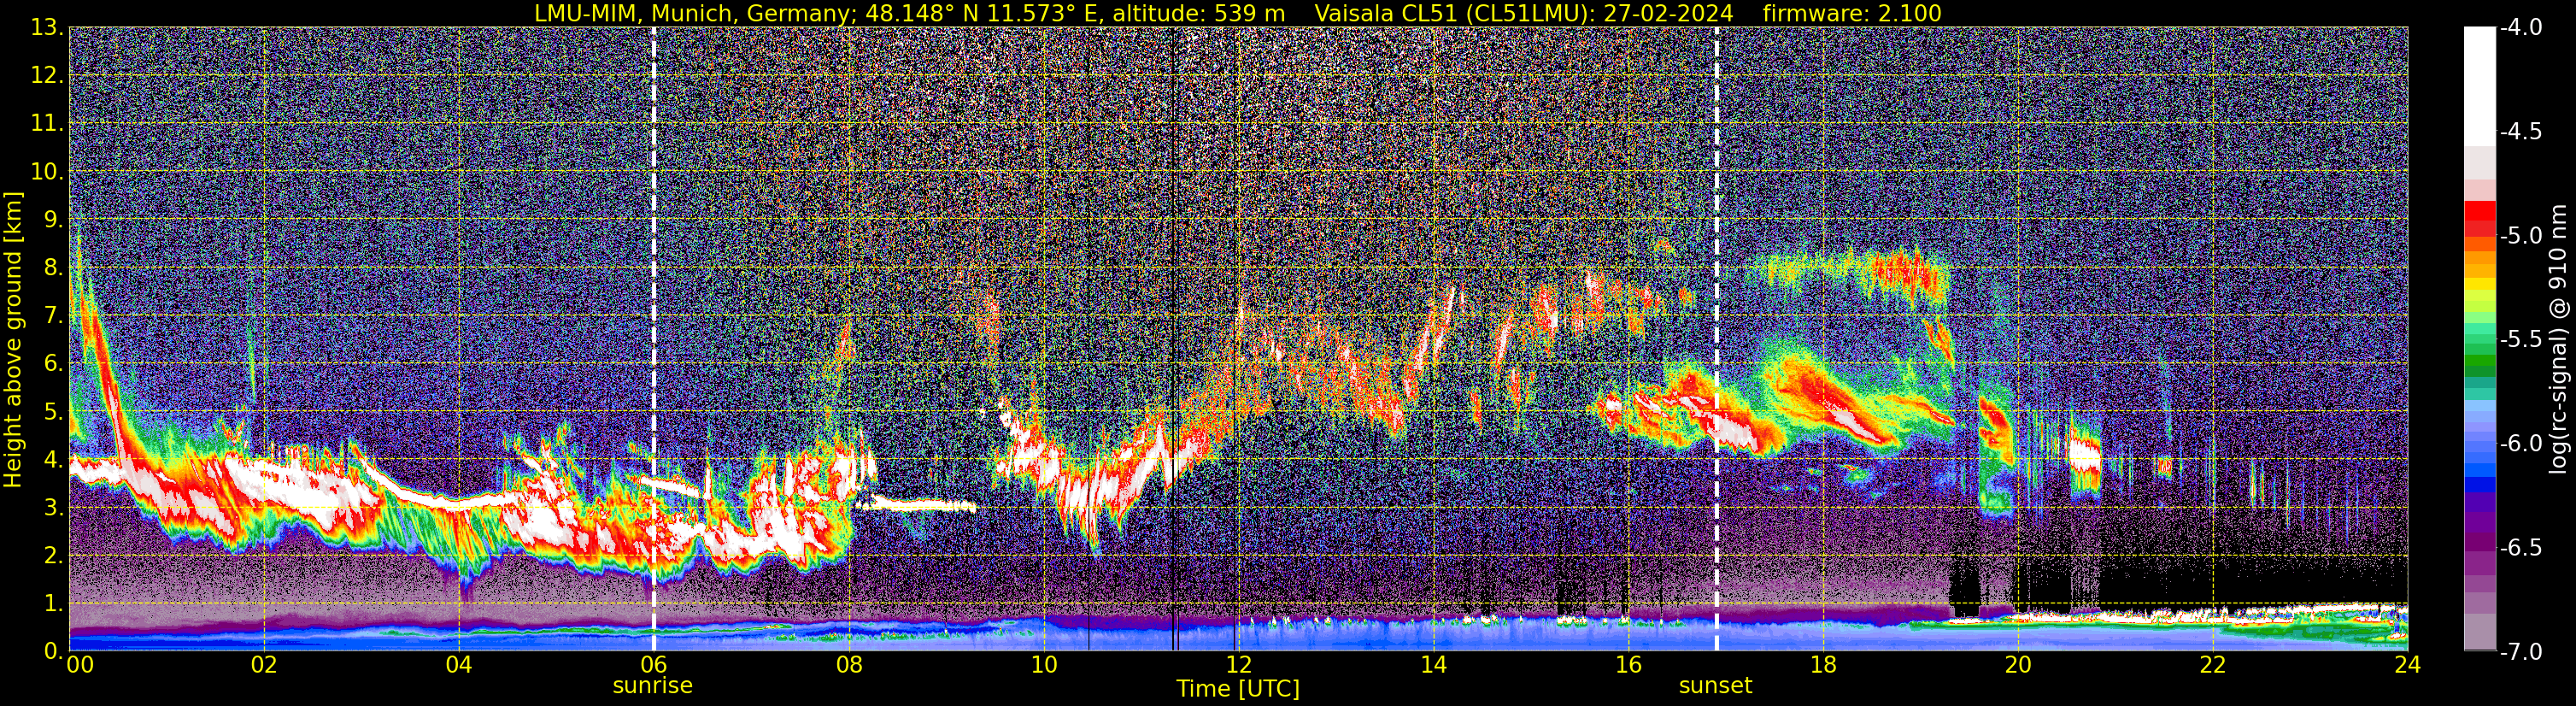This screenshot has width=2576, height=706.
Task: Click the height axis tick '7.'
Action: tap(54, 316)
